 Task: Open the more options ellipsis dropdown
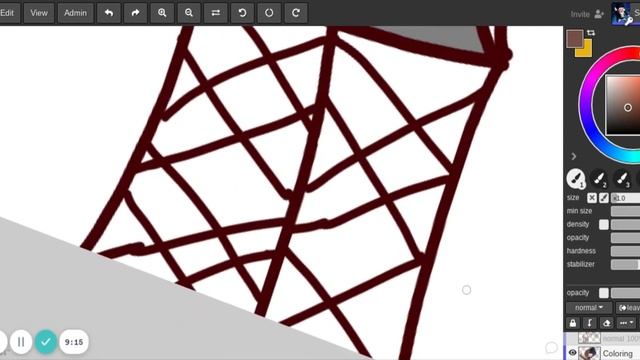[x=626, y=323]
